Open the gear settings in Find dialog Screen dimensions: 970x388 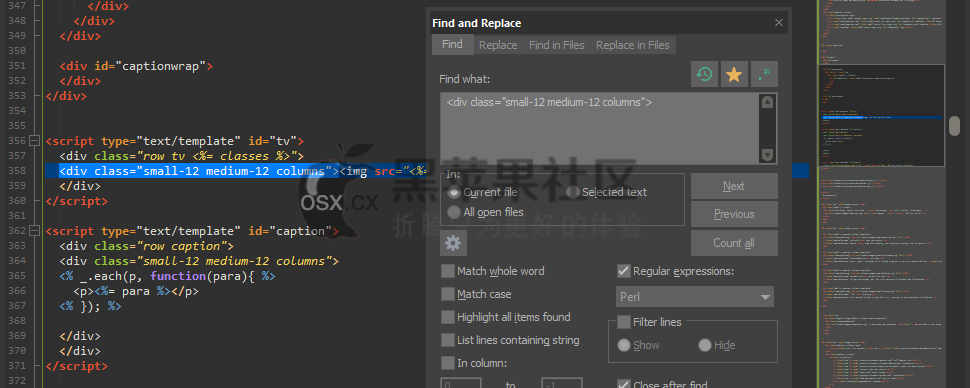453,243
